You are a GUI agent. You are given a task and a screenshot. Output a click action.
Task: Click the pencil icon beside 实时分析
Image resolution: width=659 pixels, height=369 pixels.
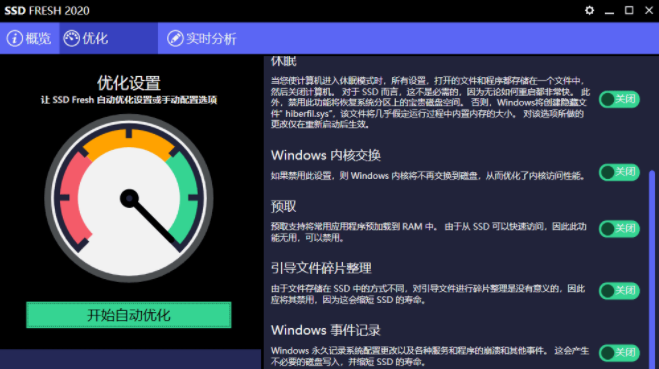(175, 39)
